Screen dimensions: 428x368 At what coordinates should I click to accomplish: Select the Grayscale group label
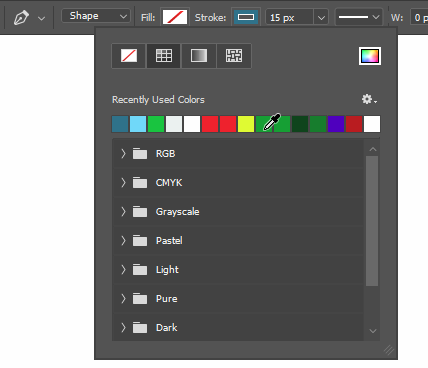(178, 212)
